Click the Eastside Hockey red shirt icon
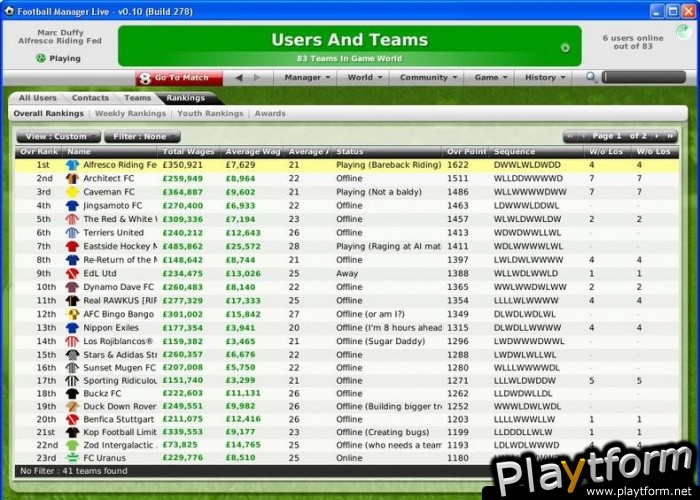 tap(72, 246)
